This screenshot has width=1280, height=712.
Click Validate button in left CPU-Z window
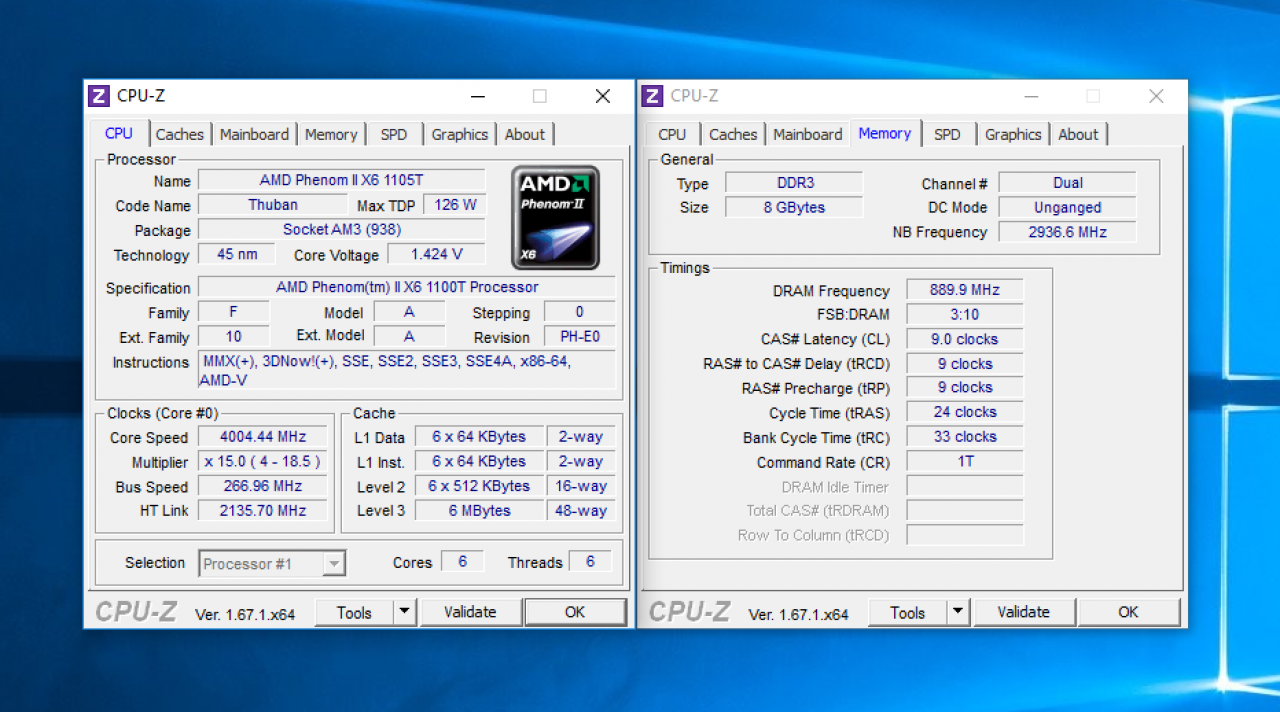[470, 612]
